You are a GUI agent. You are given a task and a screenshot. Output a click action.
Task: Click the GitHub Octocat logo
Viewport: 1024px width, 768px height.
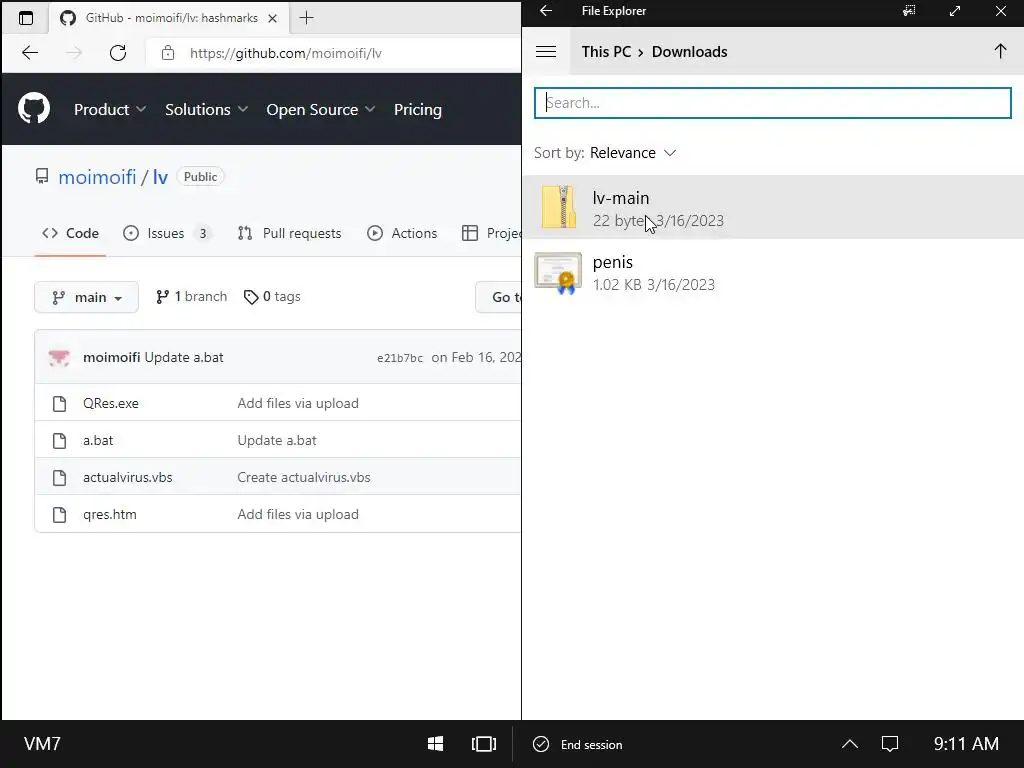pyautogui.click(x=34, y=108)
